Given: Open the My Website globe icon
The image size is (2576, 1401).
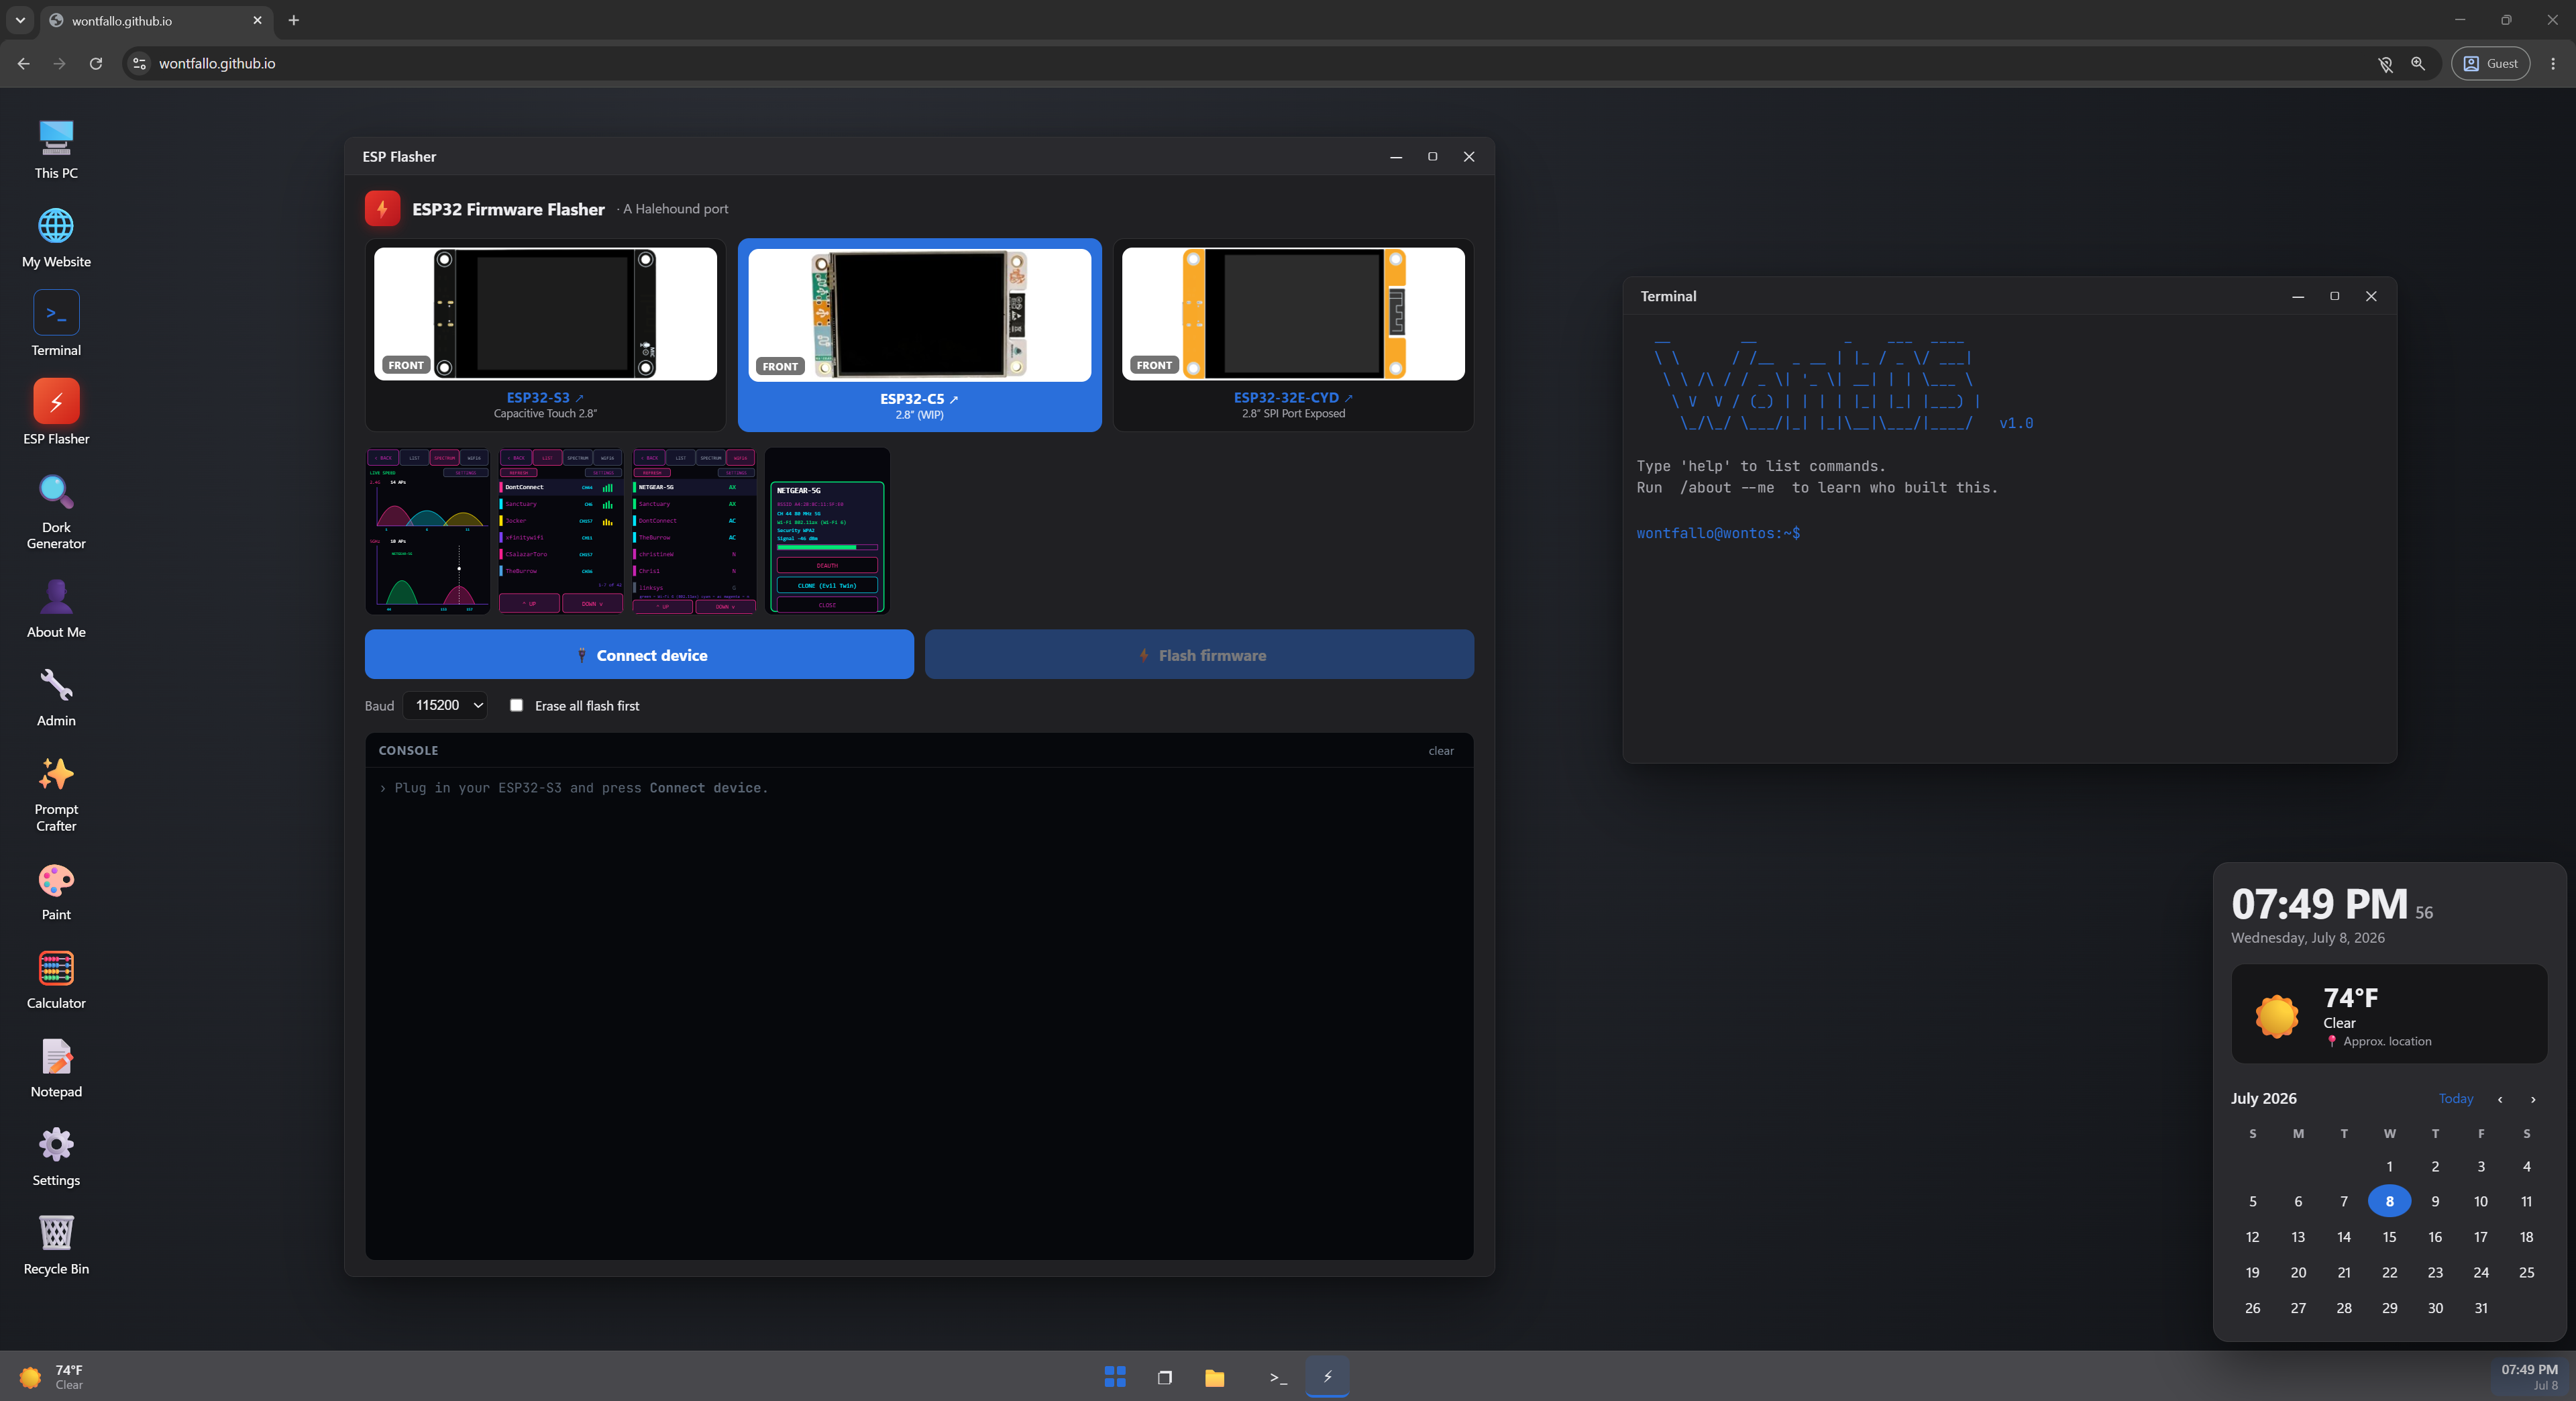Looking at the screenshot, I should click(x=56, y=238).
